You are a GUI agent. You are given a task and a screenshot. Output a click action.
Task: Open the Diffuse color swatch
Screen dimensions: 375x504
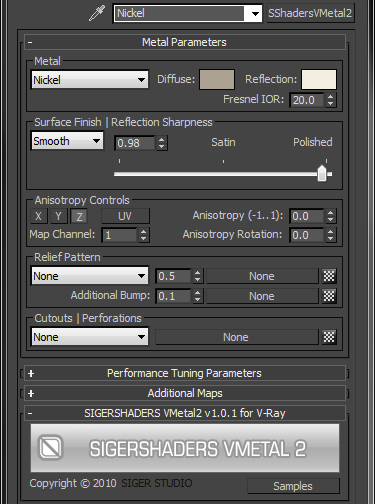(217, 79)
